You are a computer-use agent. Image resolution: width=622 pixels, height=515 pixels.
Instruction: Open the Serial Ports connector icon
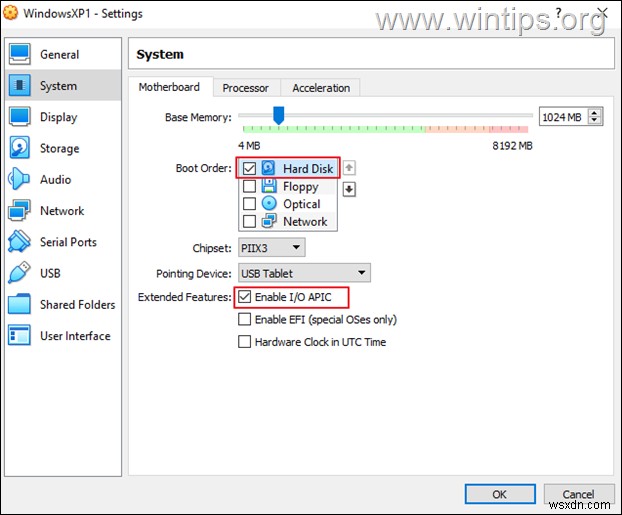coord(19,242)
